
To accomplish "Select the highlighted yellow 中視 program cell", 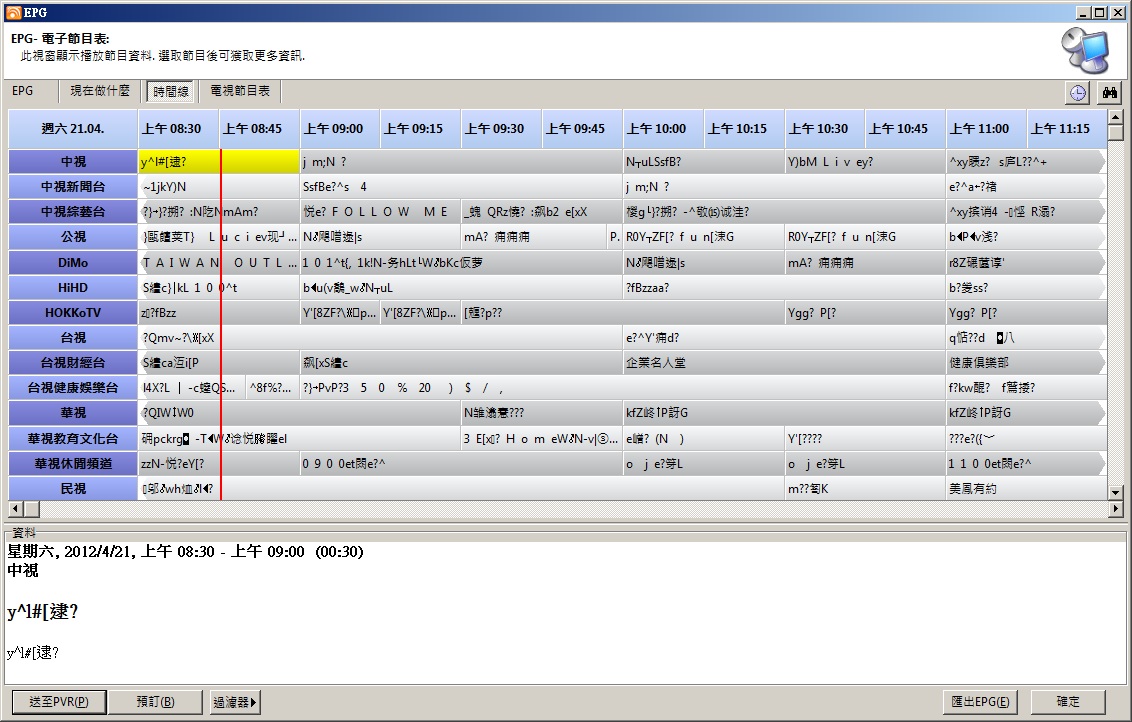I will (219, 162).
